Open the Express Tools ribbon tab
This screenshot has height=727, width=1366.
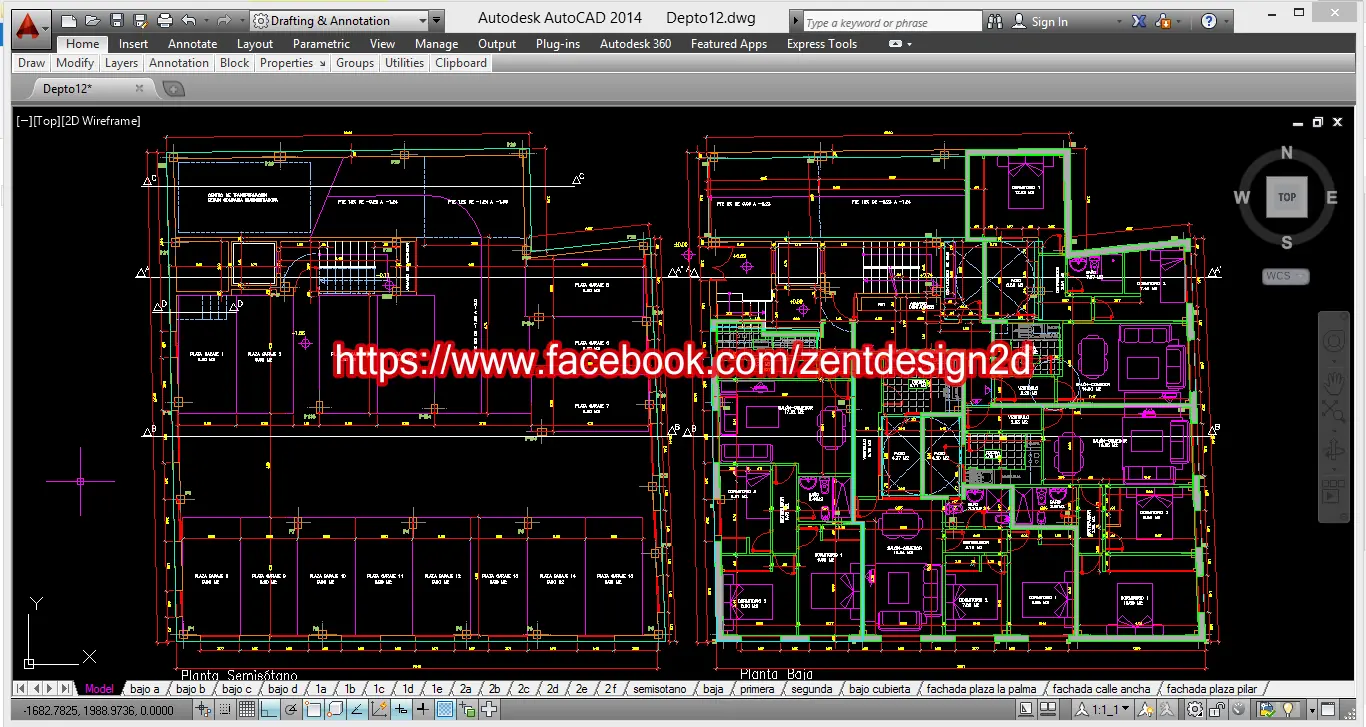click(x=821, y=44)
